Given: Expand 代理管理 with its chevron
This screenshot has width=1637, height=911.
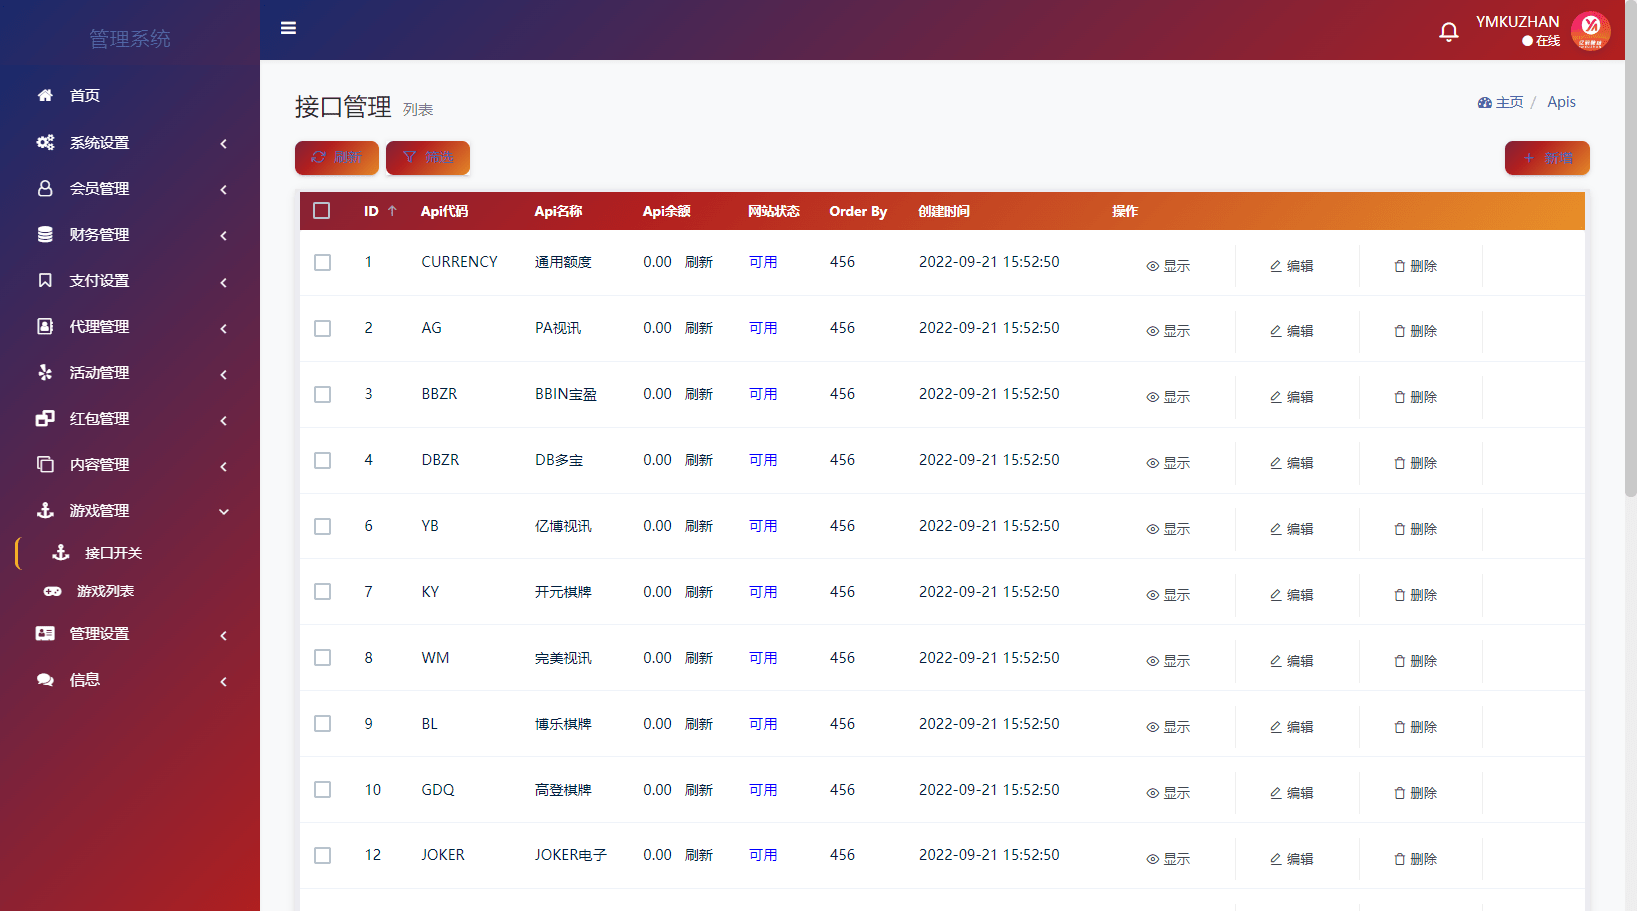Looking at the screenshot, I should coord(224,328).
